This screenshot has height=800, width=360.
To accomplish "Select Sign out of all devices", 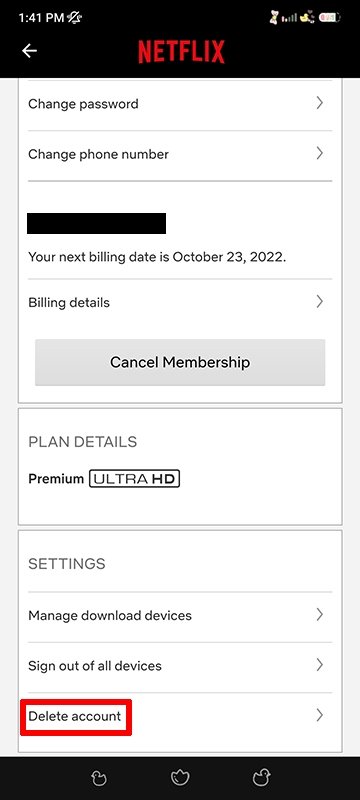I will [x=180, y=667].
